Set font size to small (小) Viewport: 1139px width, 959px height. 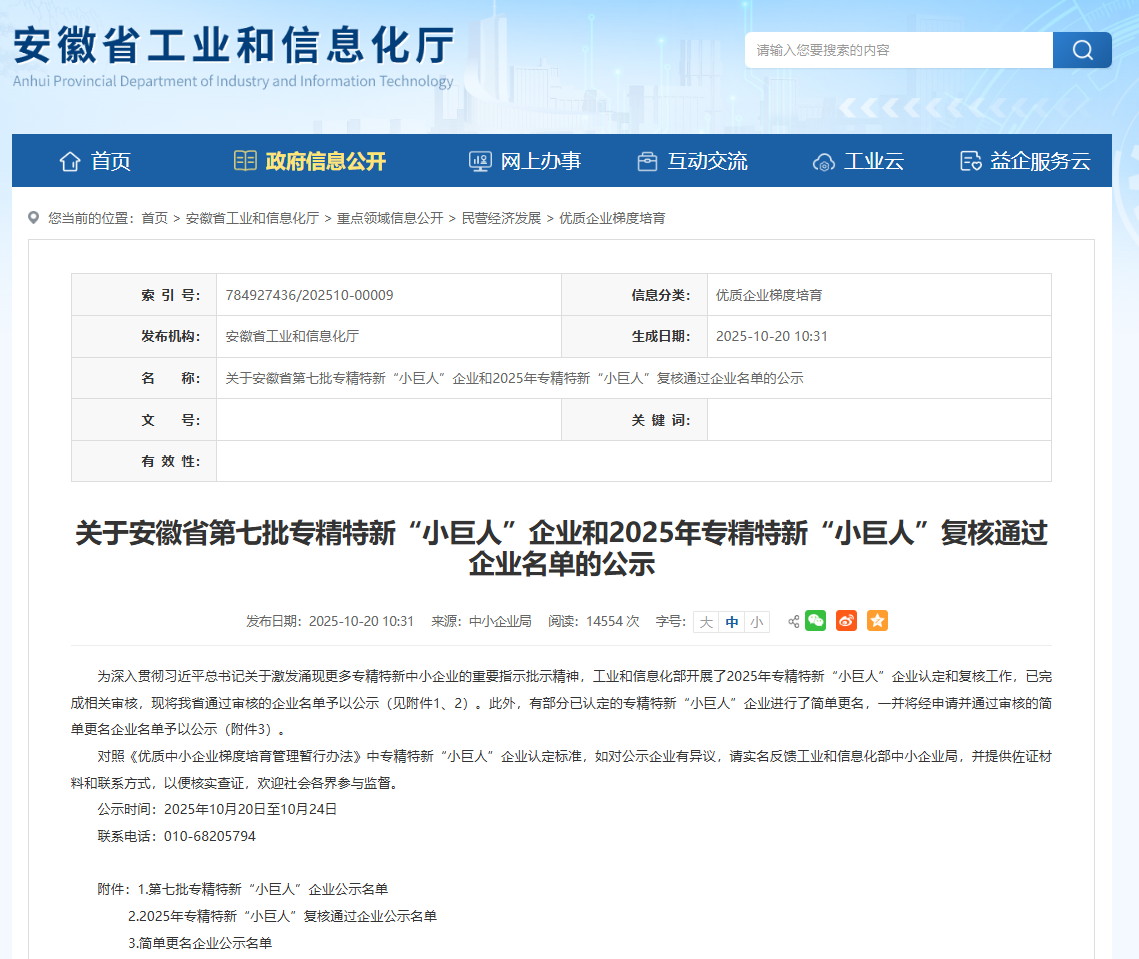pyautogui.click(x=757, y=622)
